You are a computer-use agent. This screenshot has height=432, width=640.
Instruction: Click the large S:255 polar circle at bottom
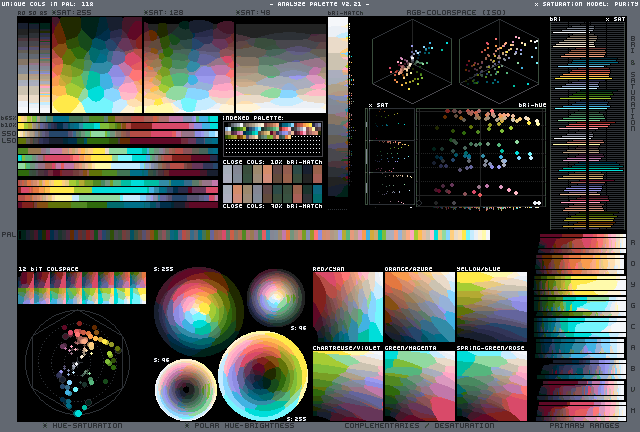[x=263, y=376]
